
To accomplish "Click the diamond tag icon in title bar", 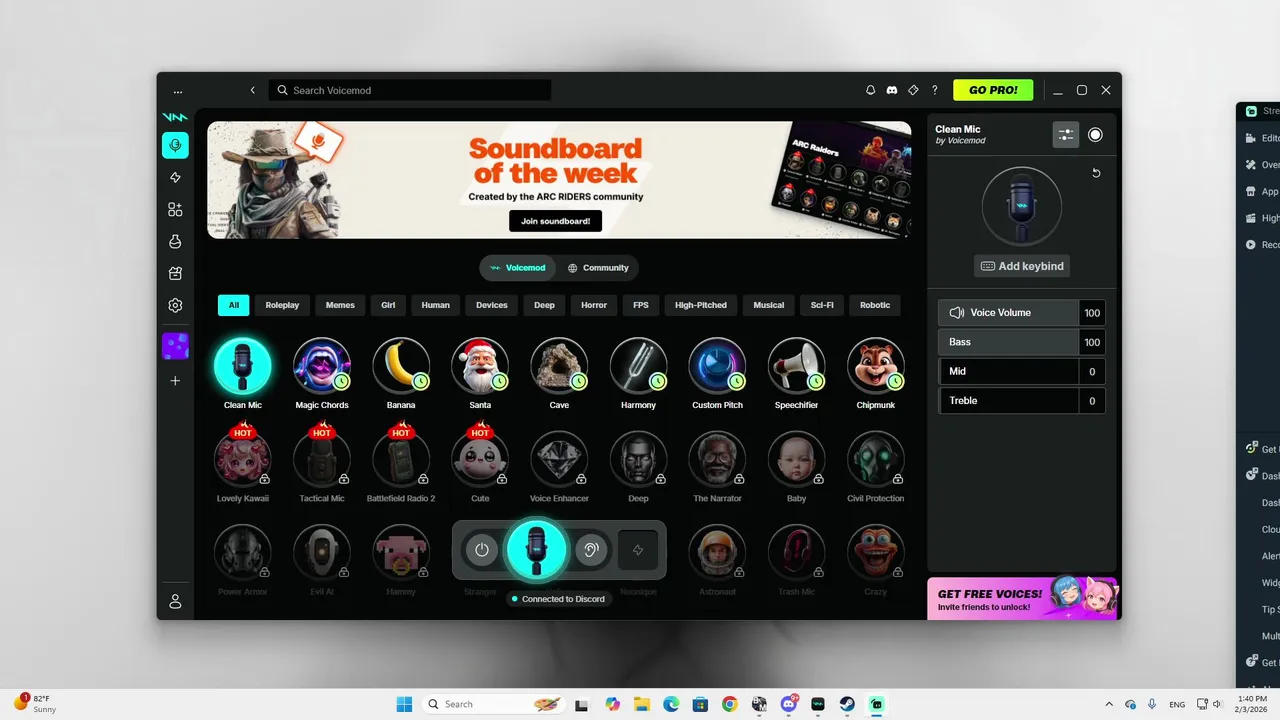I will (913, 90).
